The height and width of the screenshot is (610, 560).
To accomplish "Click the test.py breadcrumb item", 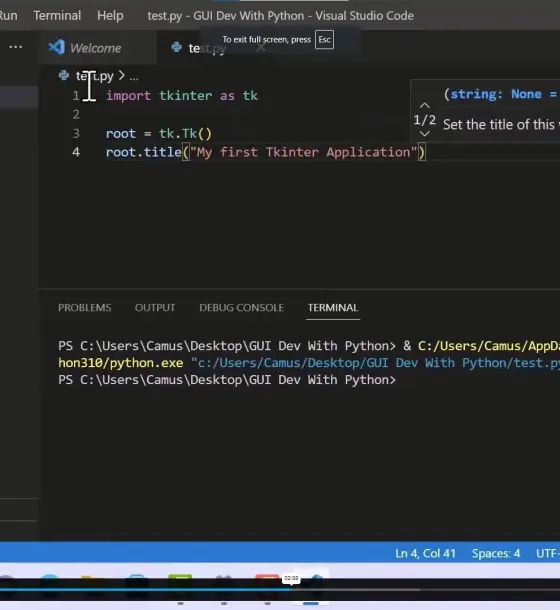I will point(95,76).
